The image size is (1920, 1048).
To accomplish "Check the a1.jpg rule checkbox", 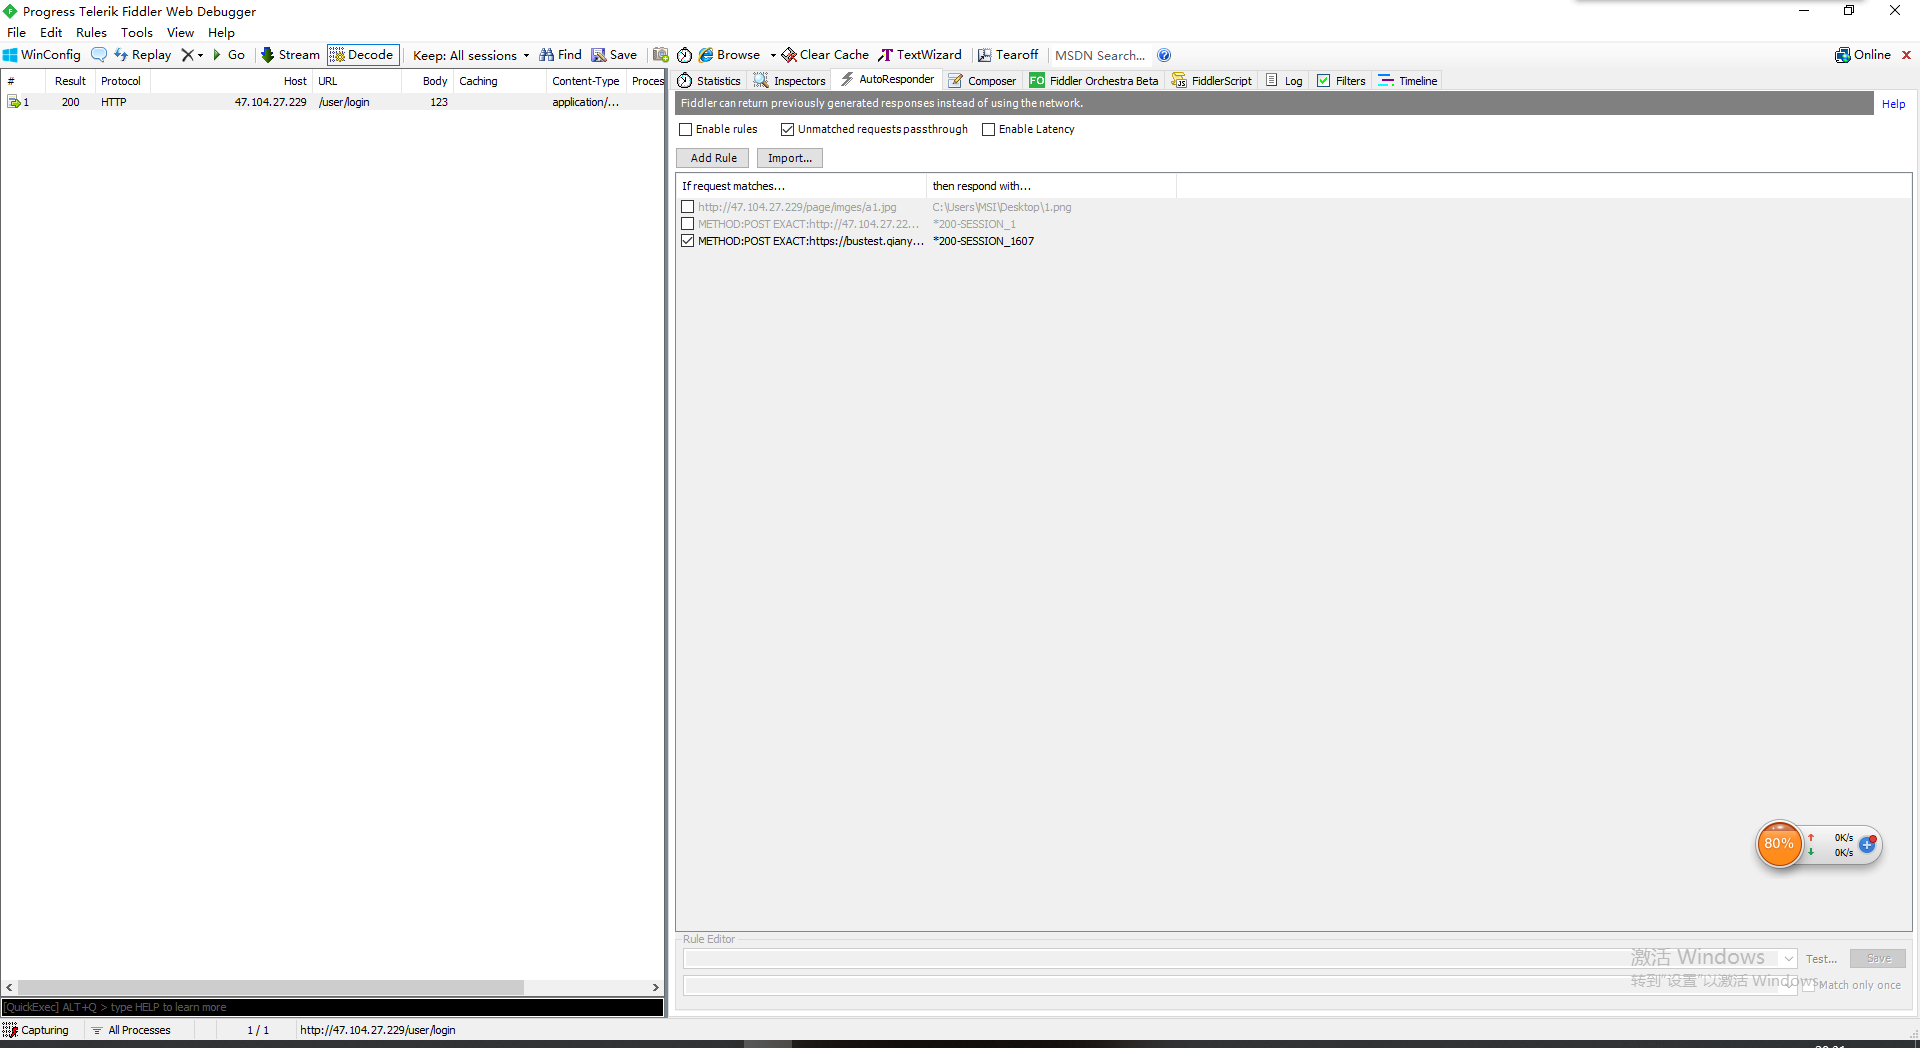I will pos(688,207).
